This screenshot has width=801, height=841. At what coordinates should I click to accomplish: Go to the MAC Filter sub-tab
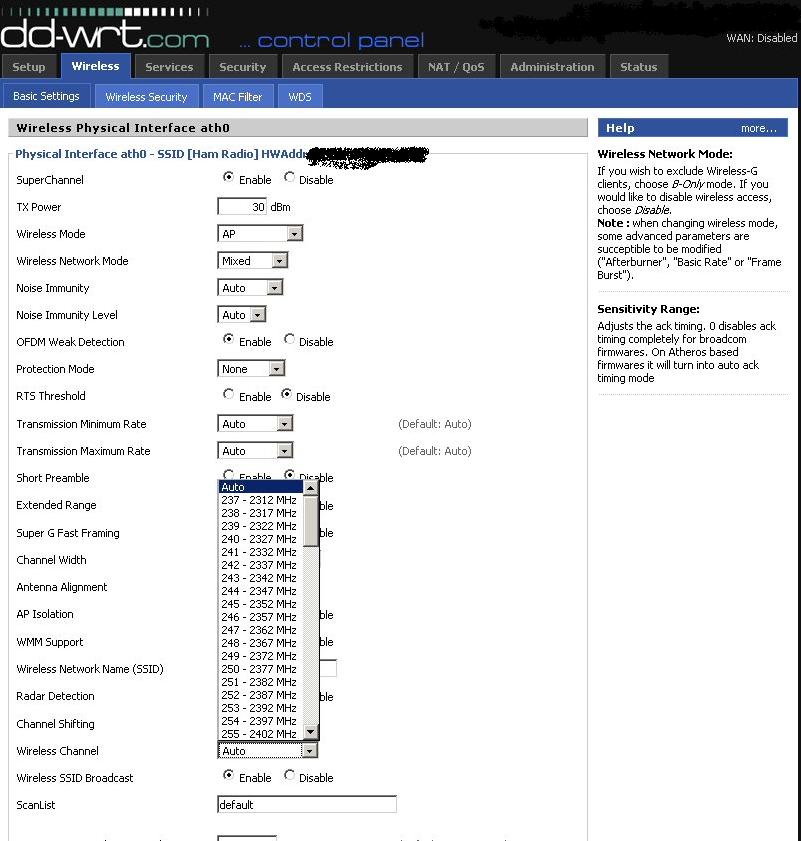click(237, 97)
